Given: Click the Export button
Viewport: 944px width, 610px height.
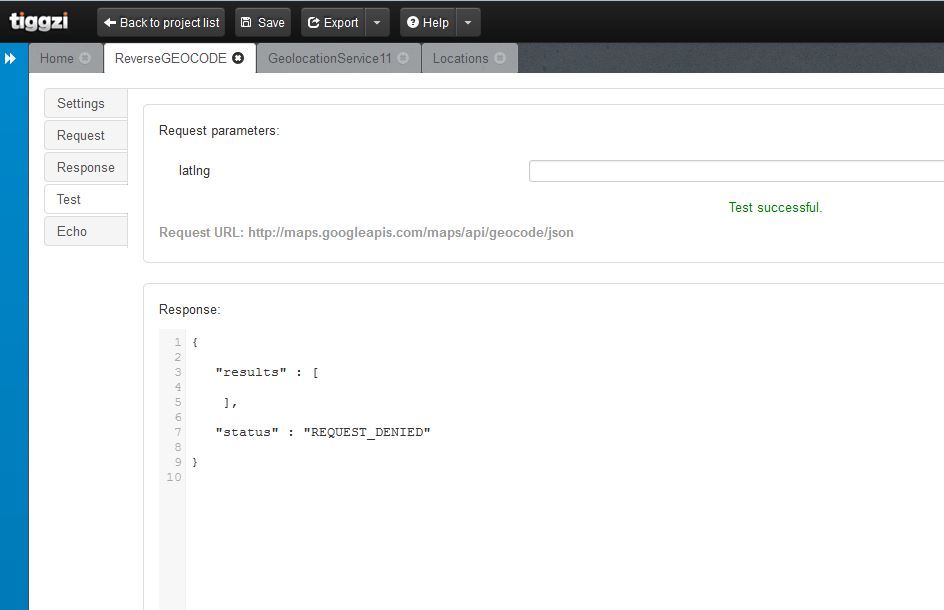Looking at the screenshot, I should [332, 22].
